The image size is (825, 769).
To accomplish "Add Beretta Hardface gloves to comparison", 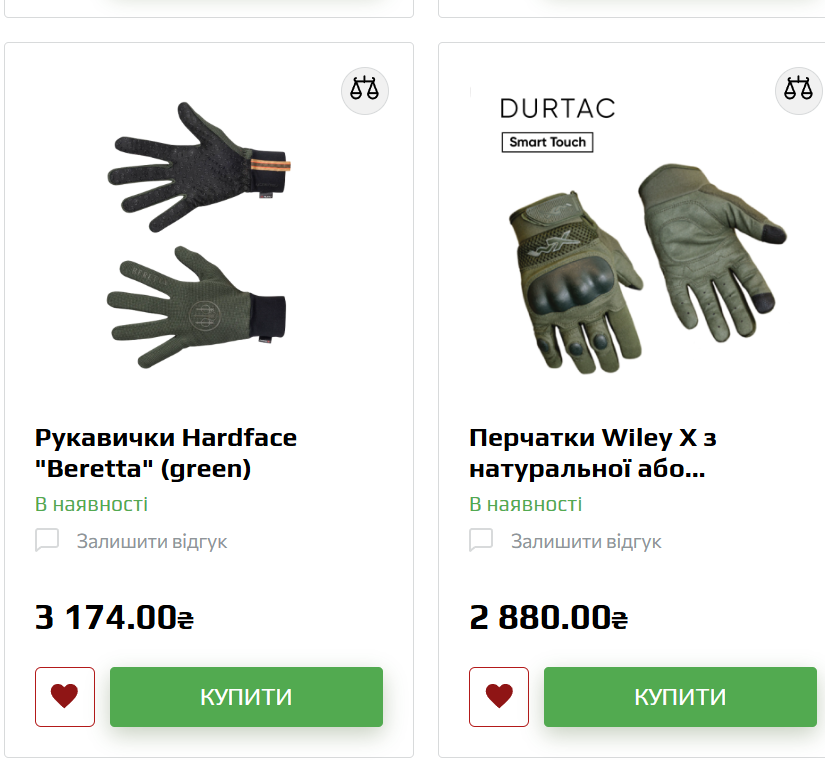I will (x=365, y=90).
